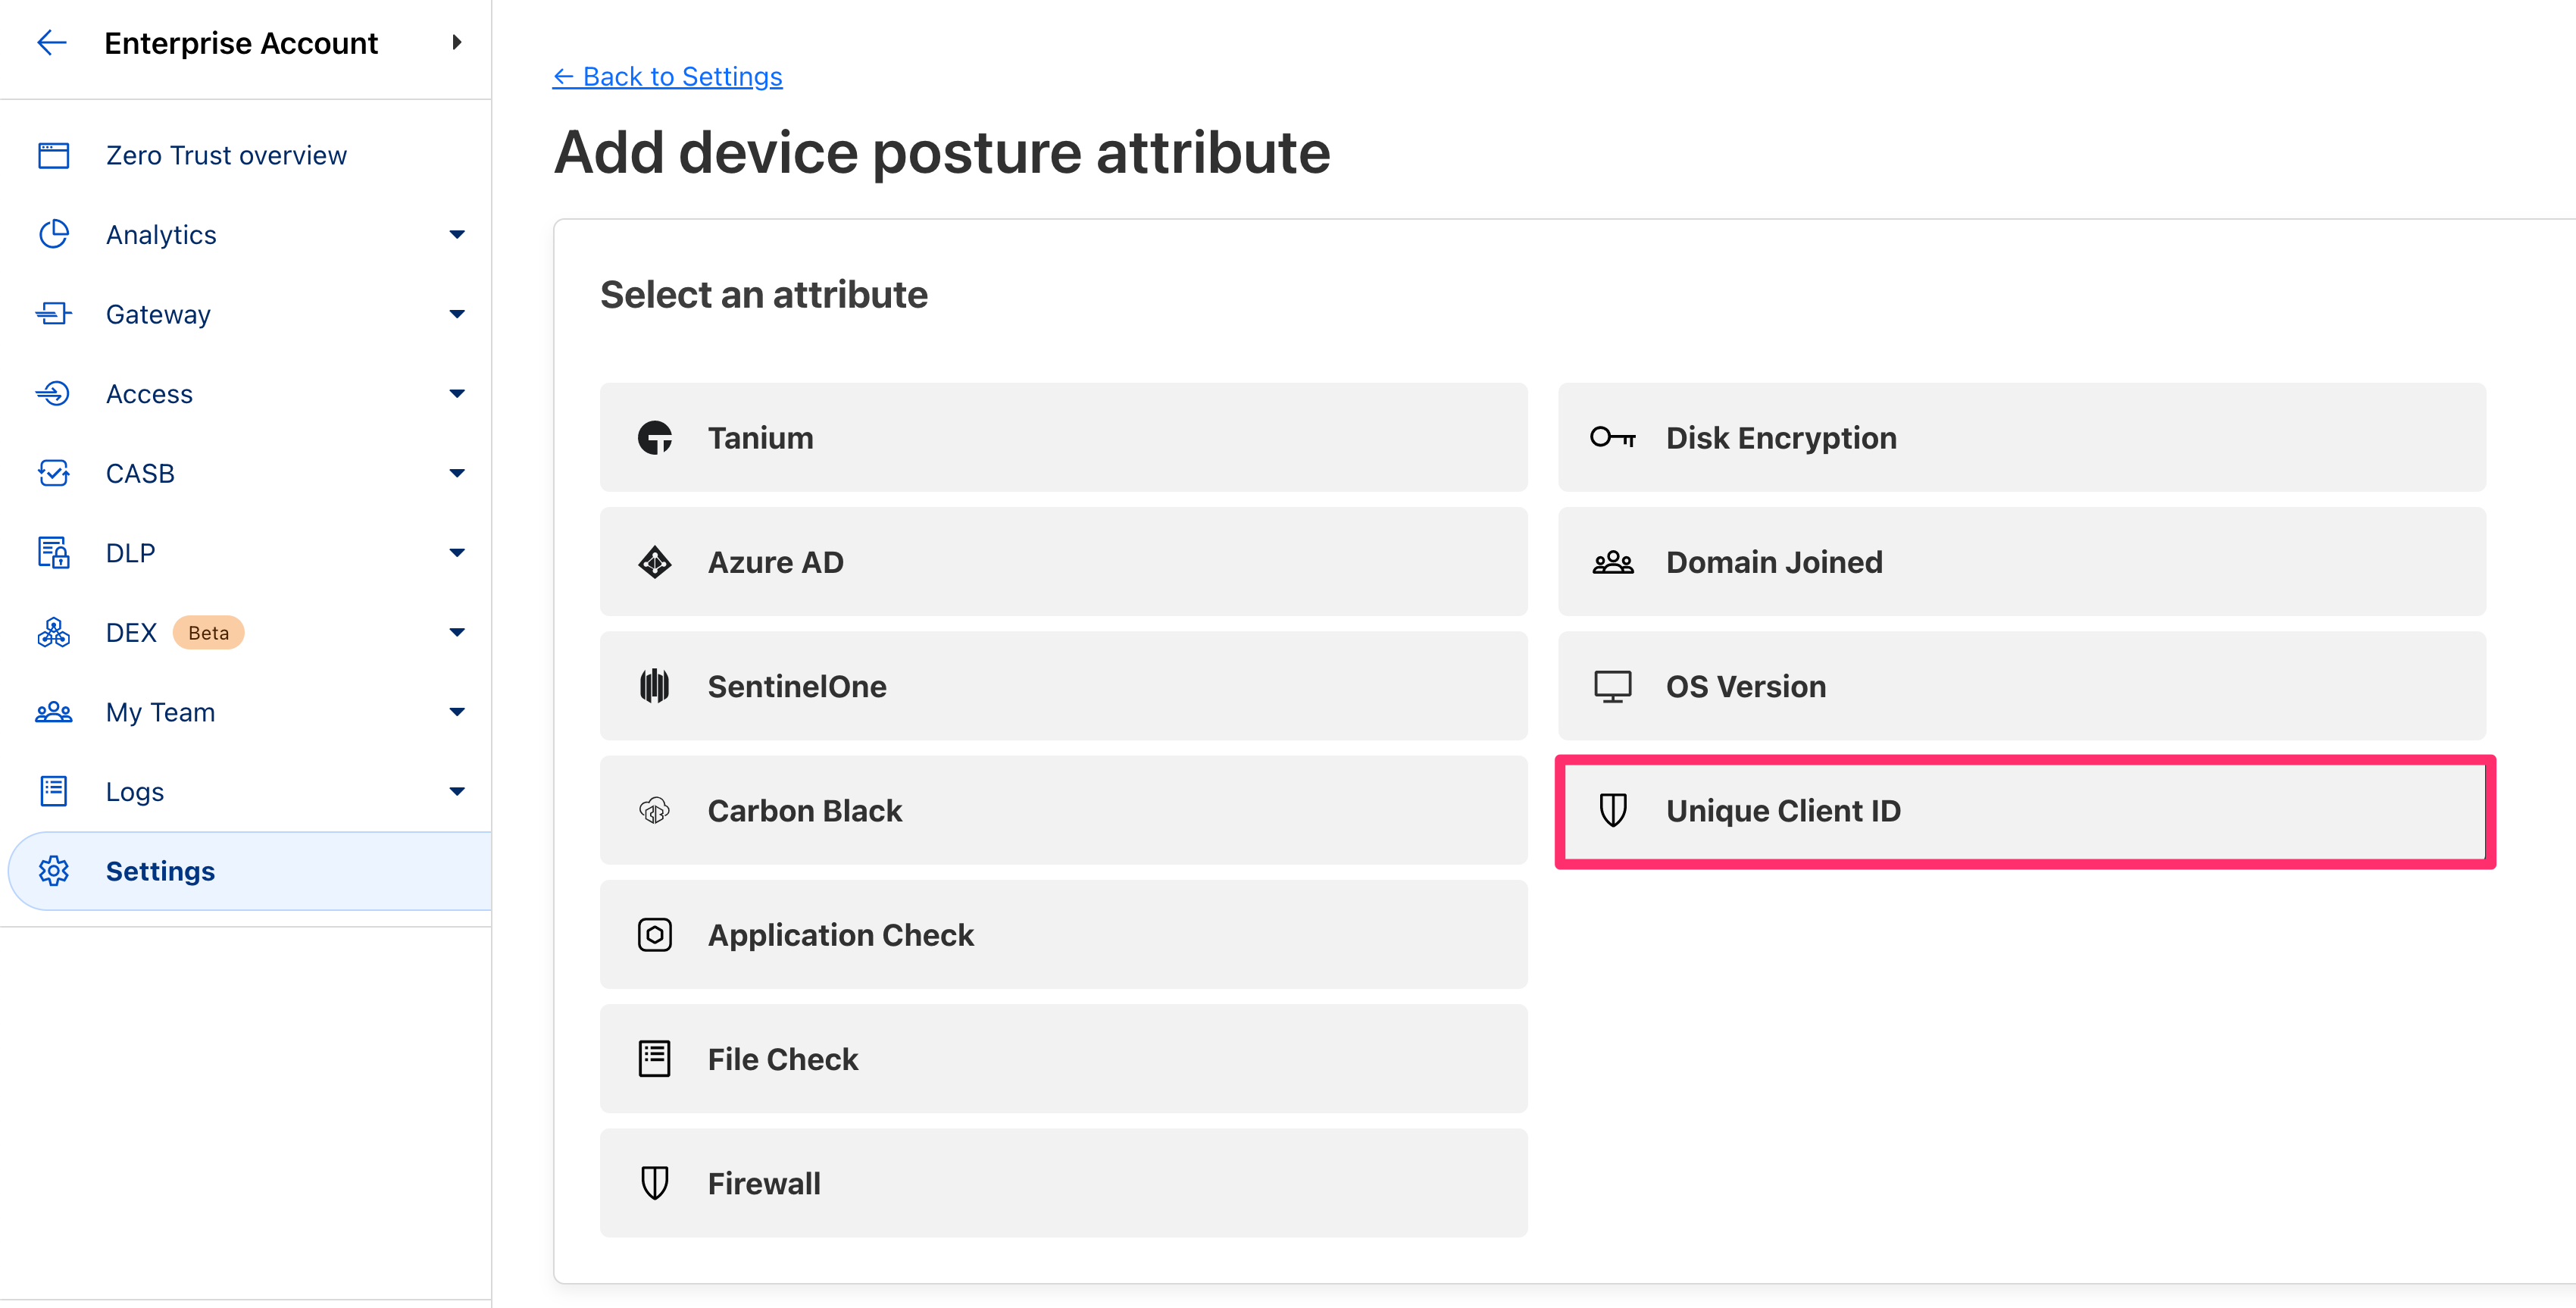
Task: Expand the Analytics sidebar section
Action: coord(457,235)
